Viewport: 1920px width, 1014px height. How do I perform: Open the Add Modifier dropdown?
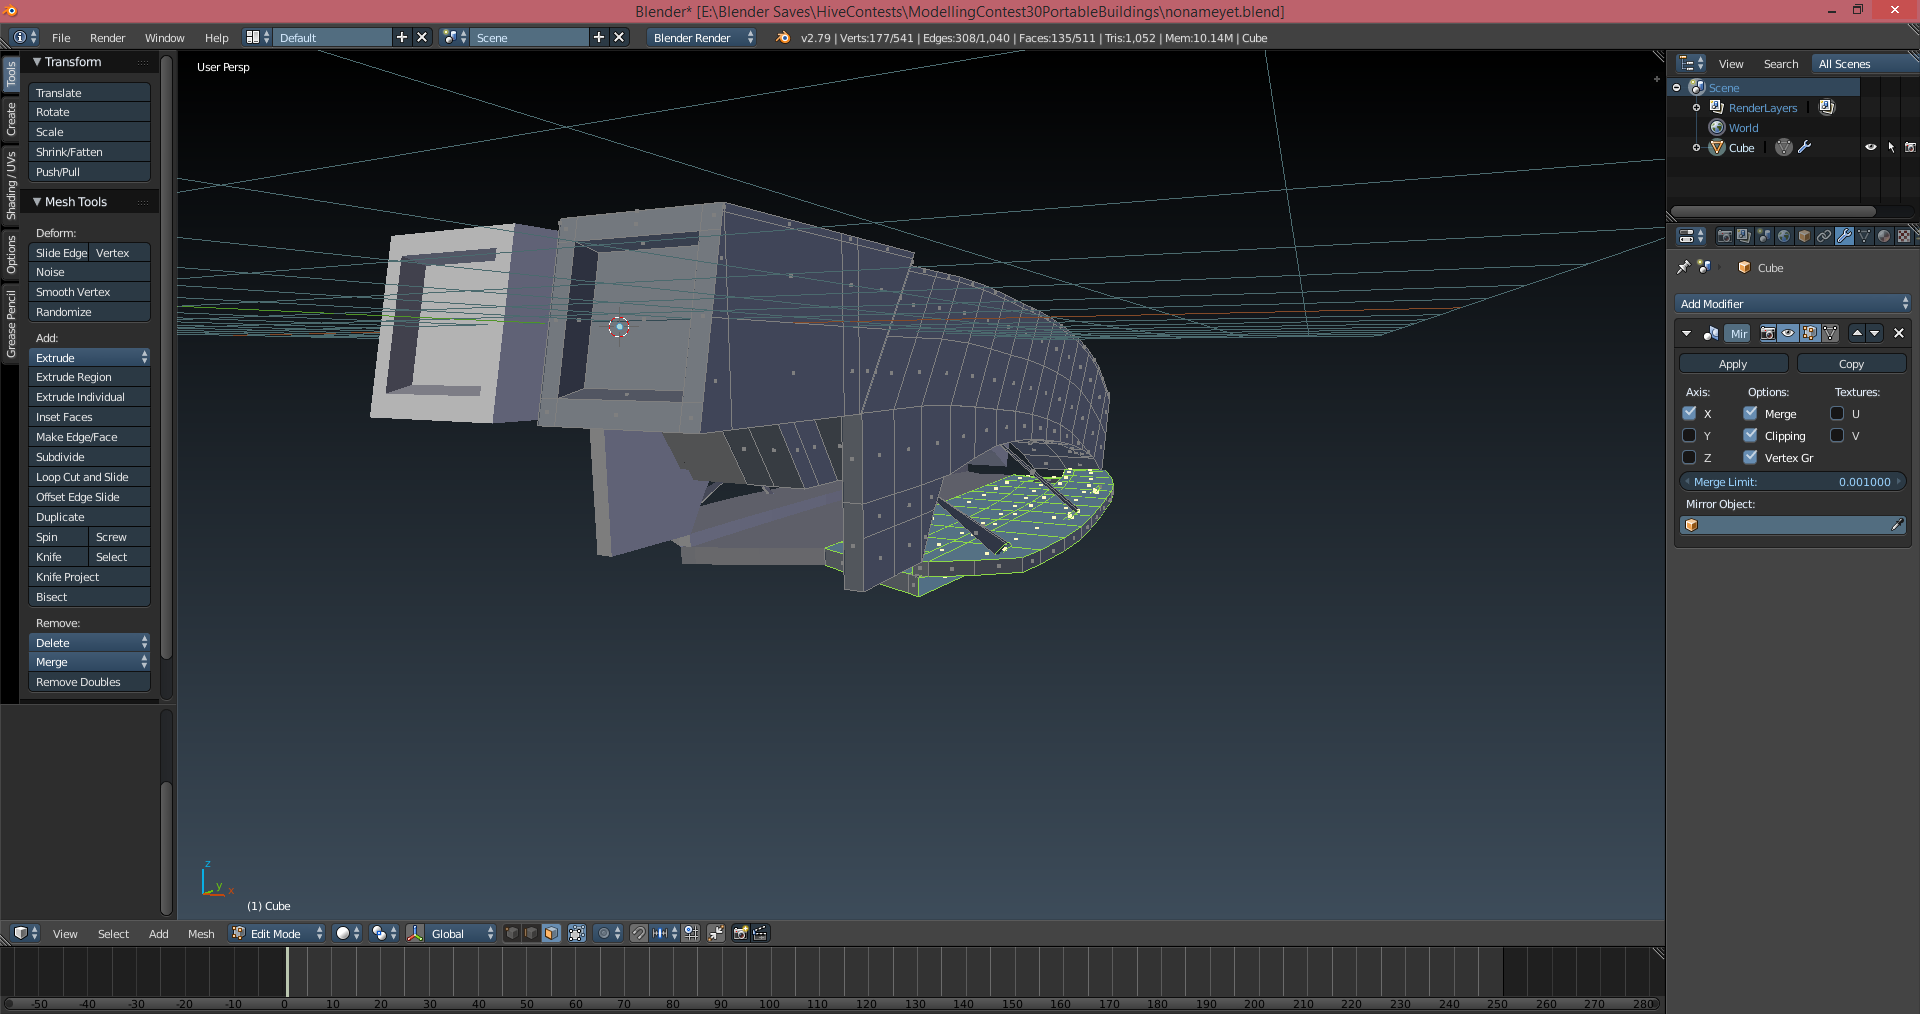point(1793,303)
